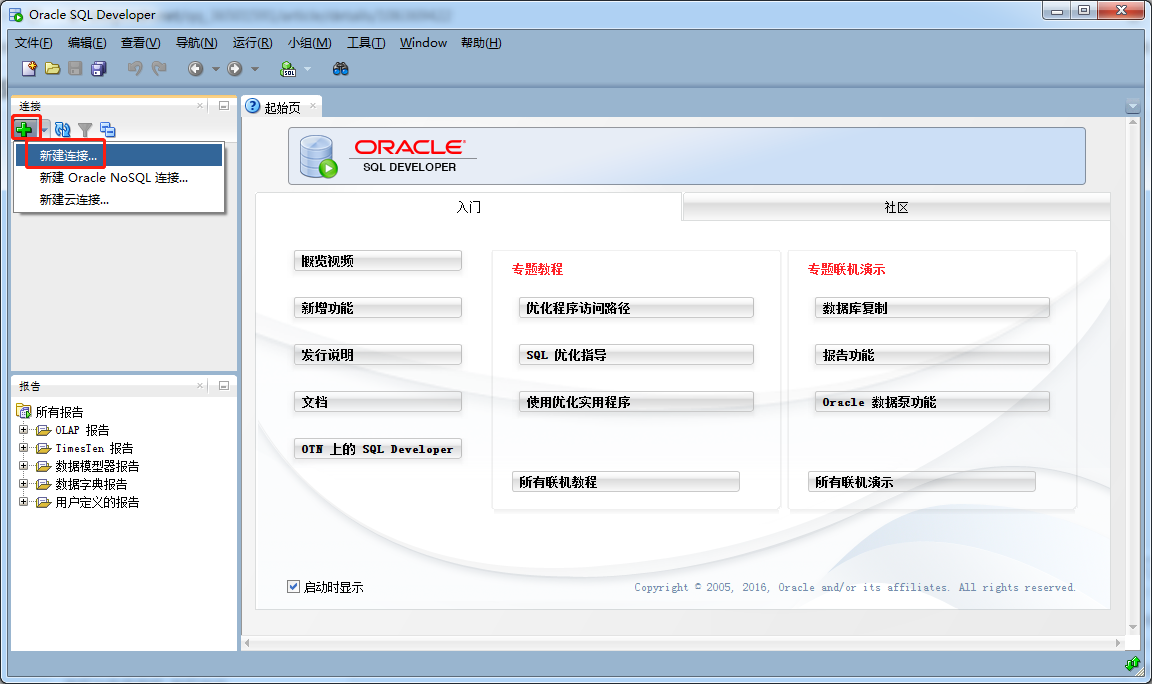Click the green plus New Connection icon

(24, 129)
